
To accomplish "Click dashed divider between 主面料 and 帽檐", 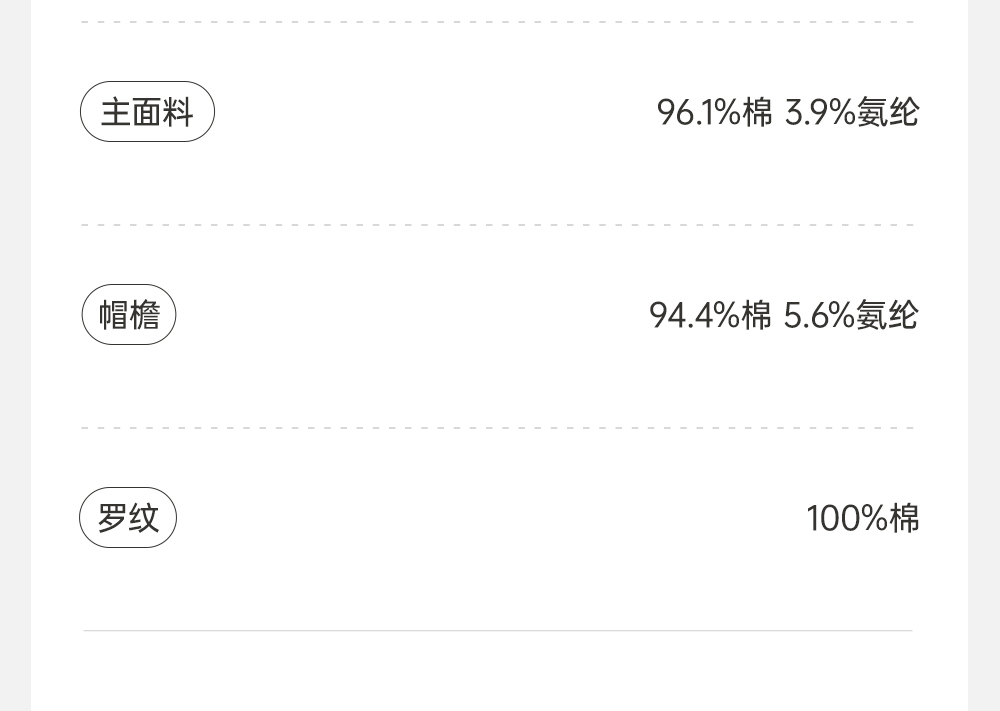I will tap(498, 225).
